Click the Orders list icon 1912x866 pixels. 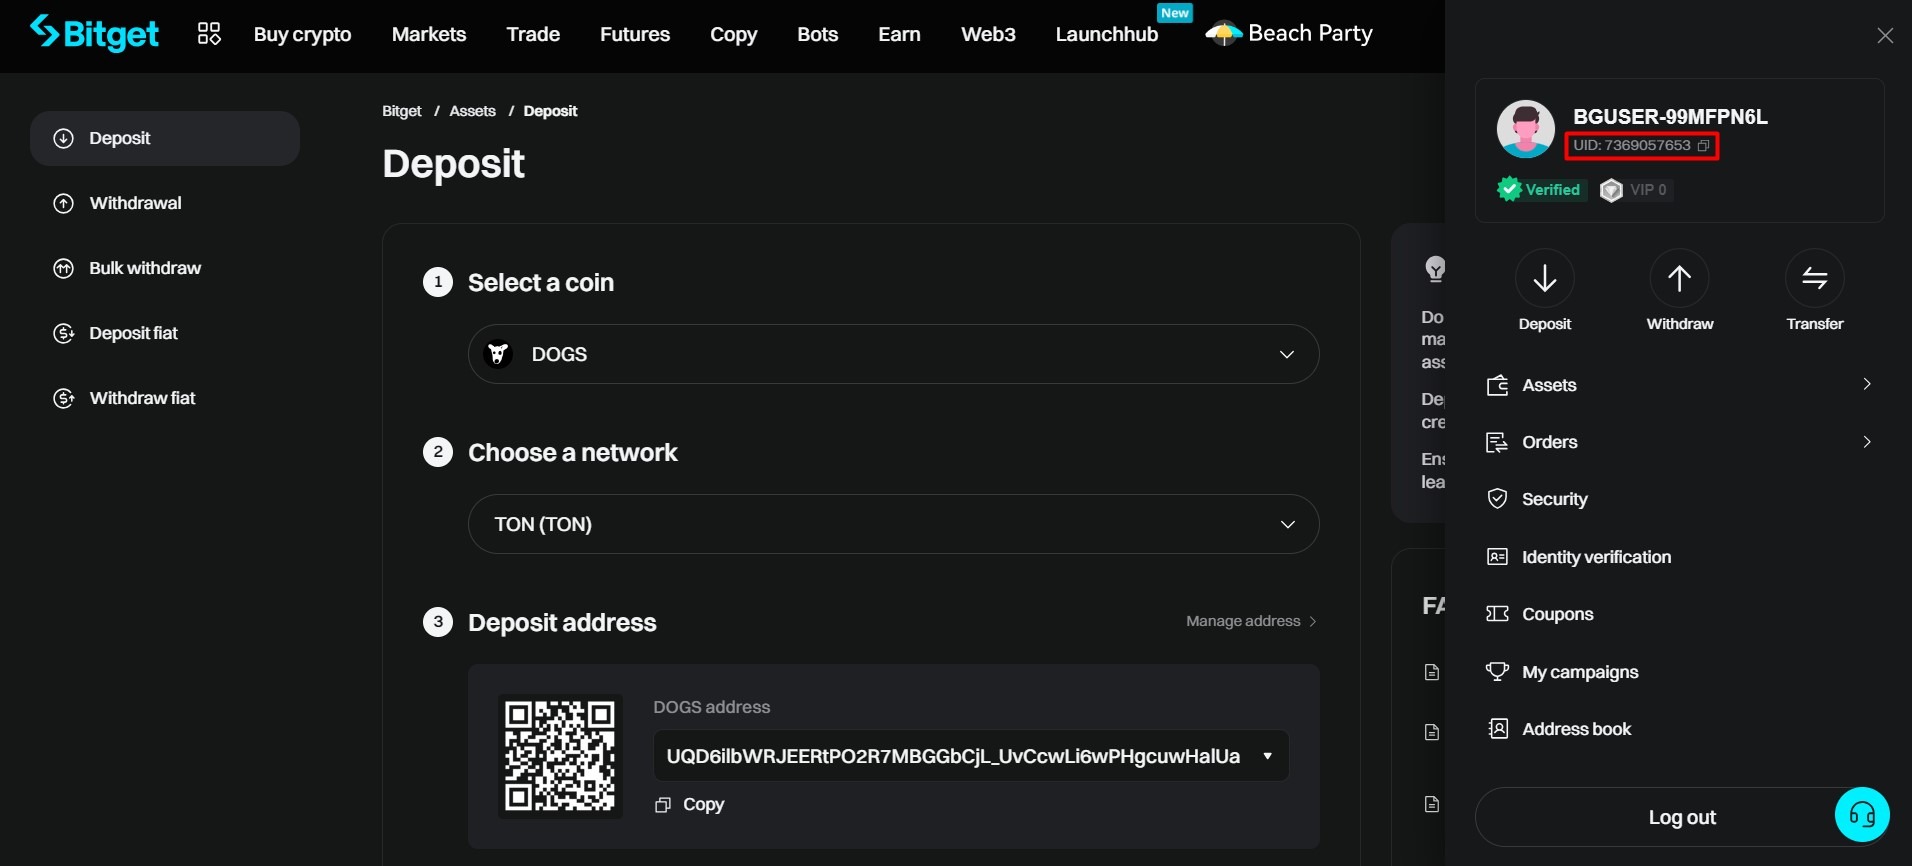pyautogui.click(x=1497, y=442)
